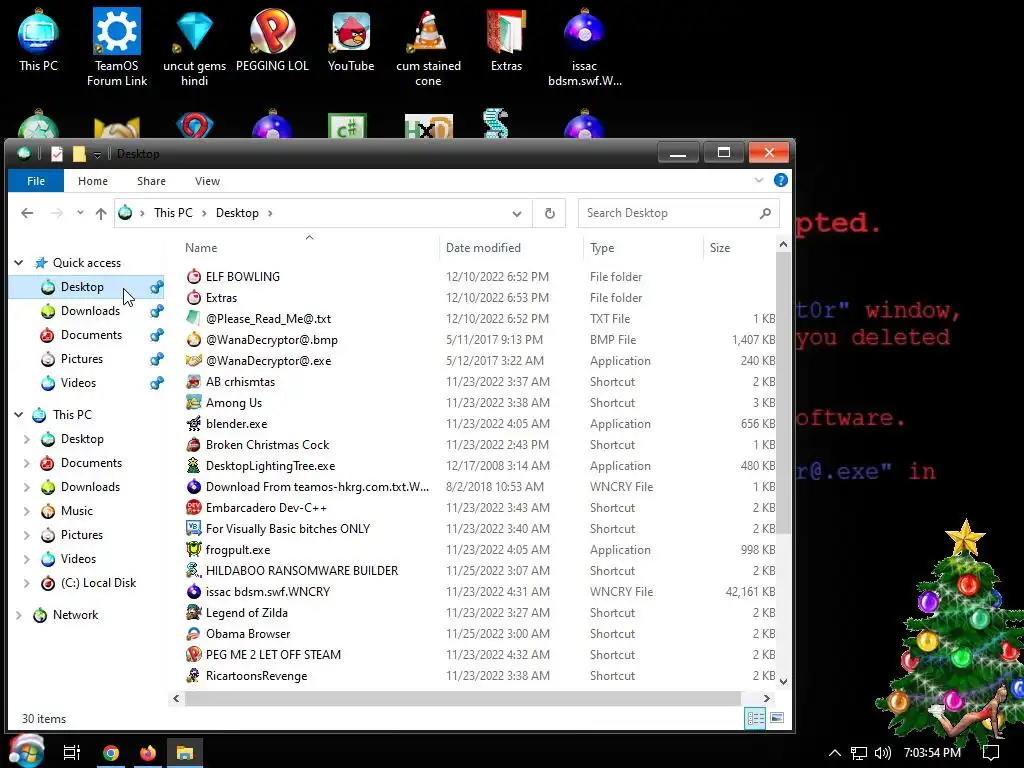Click the YouTube Angry Birds desktop icon
Screen dimensions: 1024x768
pyautogui.click(x=351, y=40)
